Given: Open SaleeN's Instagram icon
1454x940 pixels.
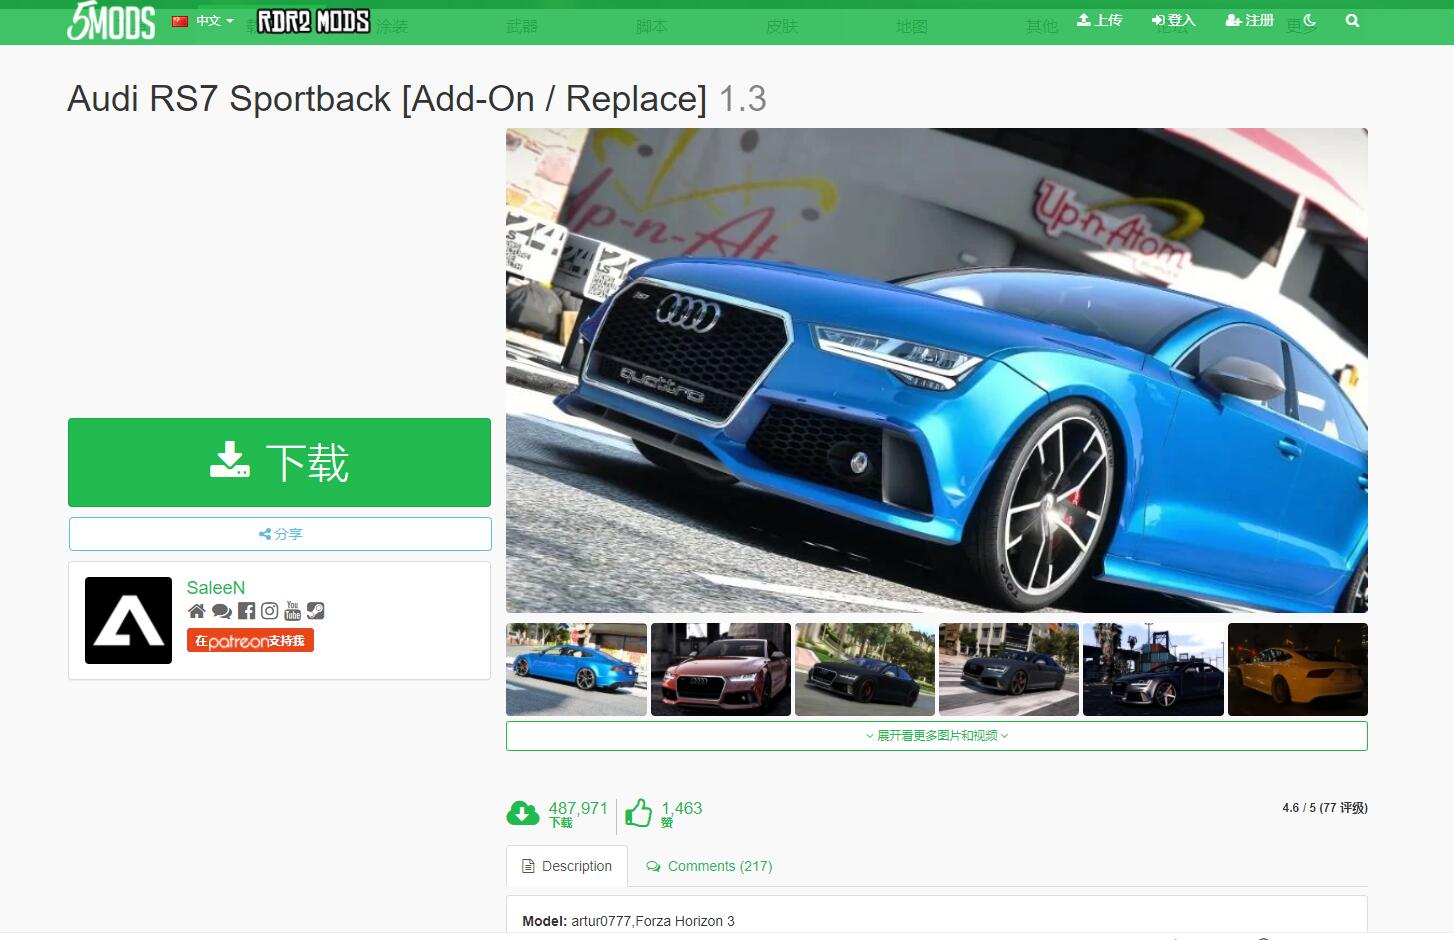Looking at the screenshot, I should (269, 611).
